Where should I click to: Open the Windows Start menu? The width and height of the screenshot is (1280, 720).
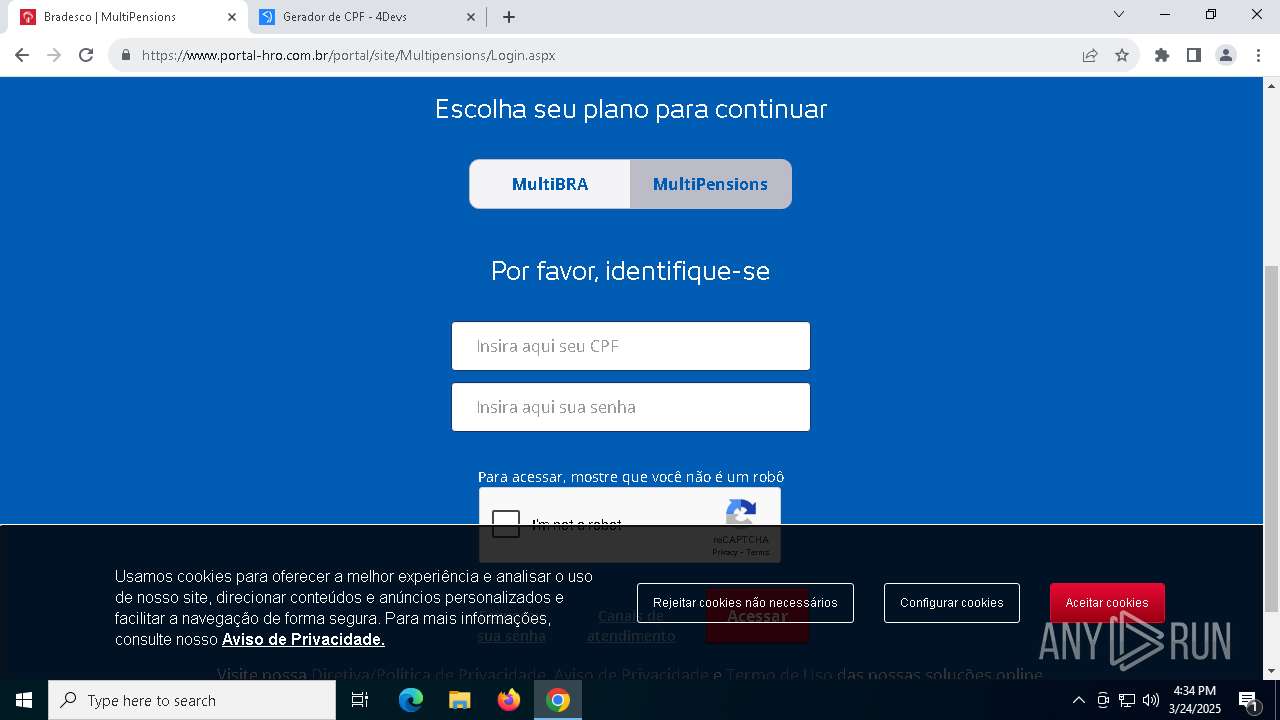(x=24, y=701)
